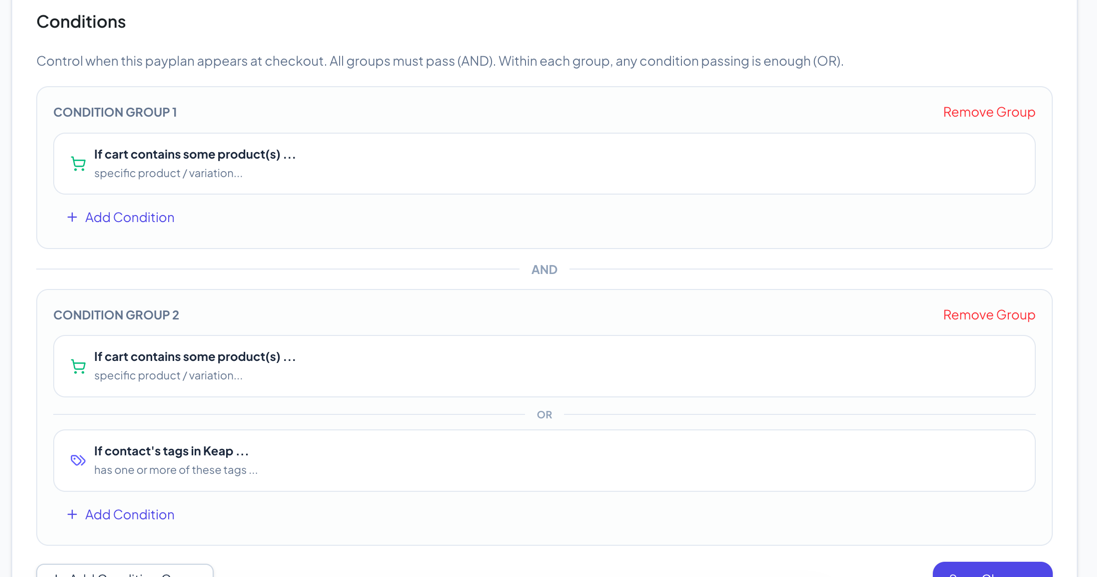Click the cart icon in Condition Group 1
The image size is (1097, 577).
click(78, 164)
